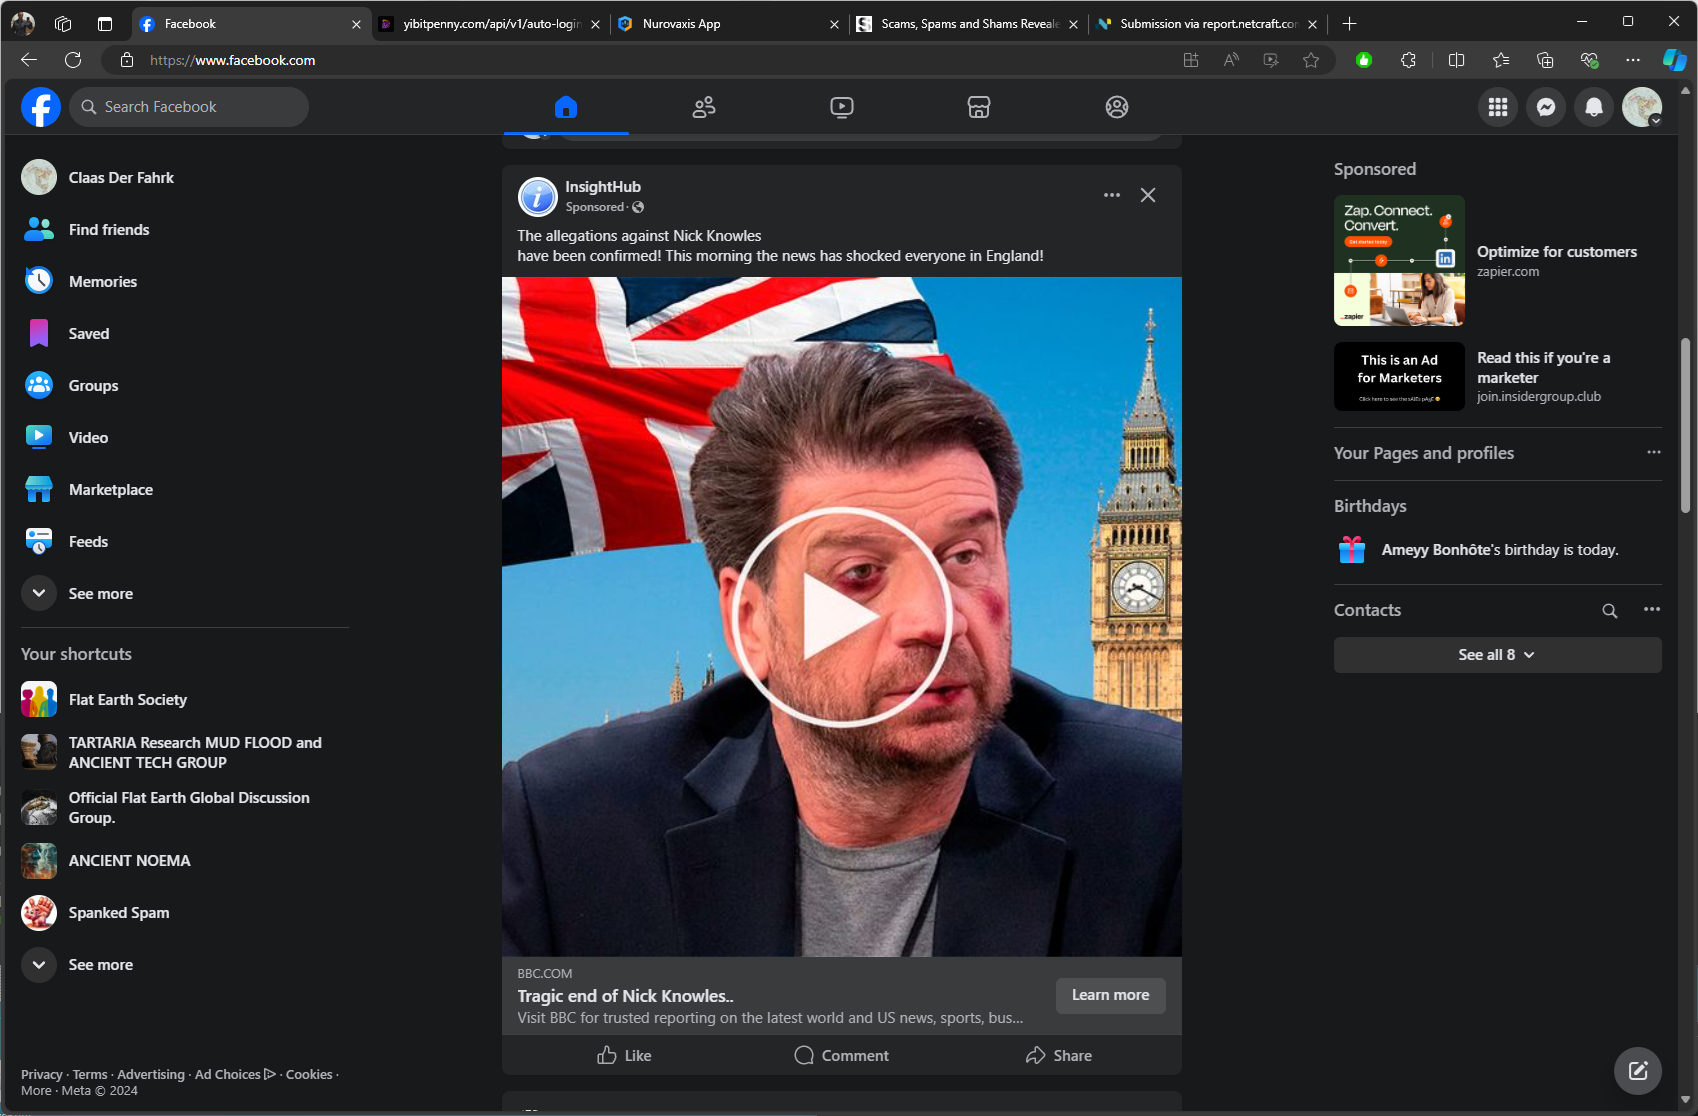Open the Marketplace icon in top navigation
The width and height of the screenshot is (1698, 1116).
point(979,107)
